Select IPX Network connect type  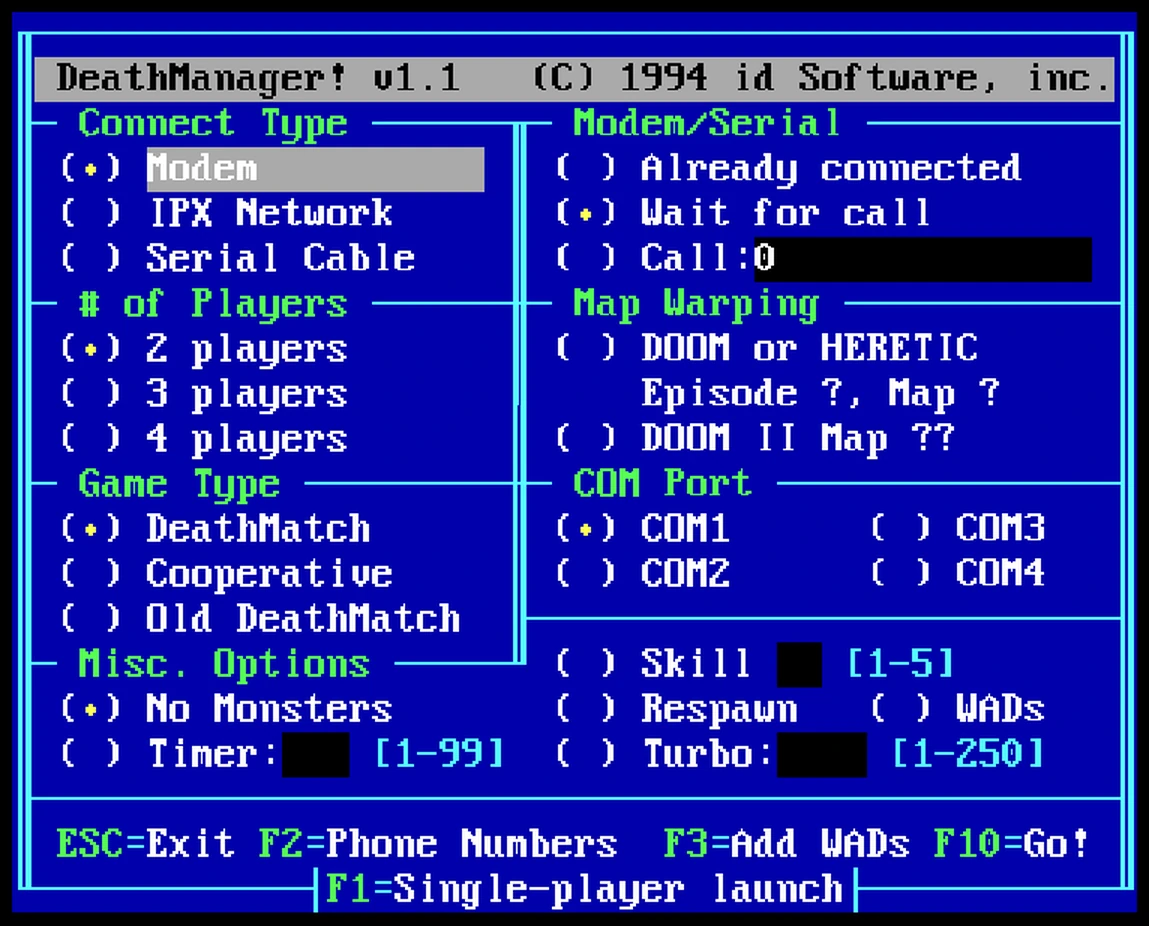(227, 213)
